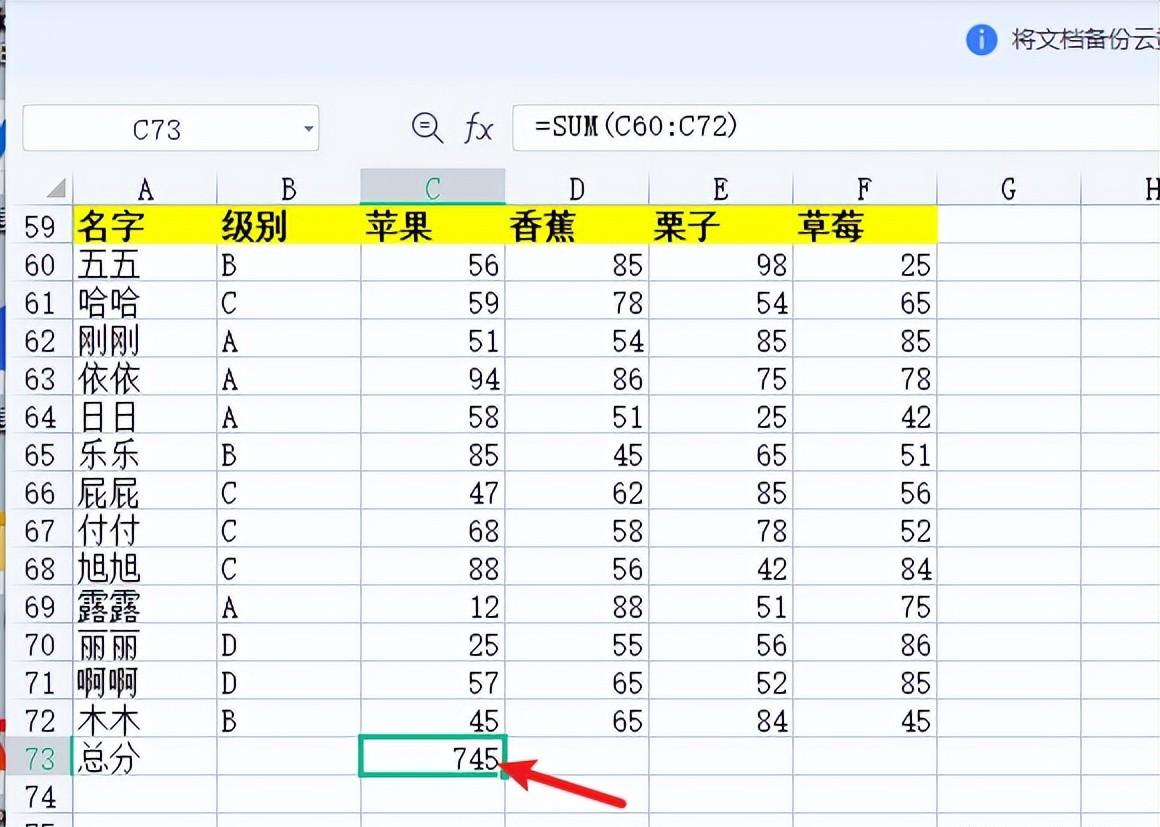Screen dimensions: 1160x827
Task: Click header cell 名字
Action: tap(145, 226)
